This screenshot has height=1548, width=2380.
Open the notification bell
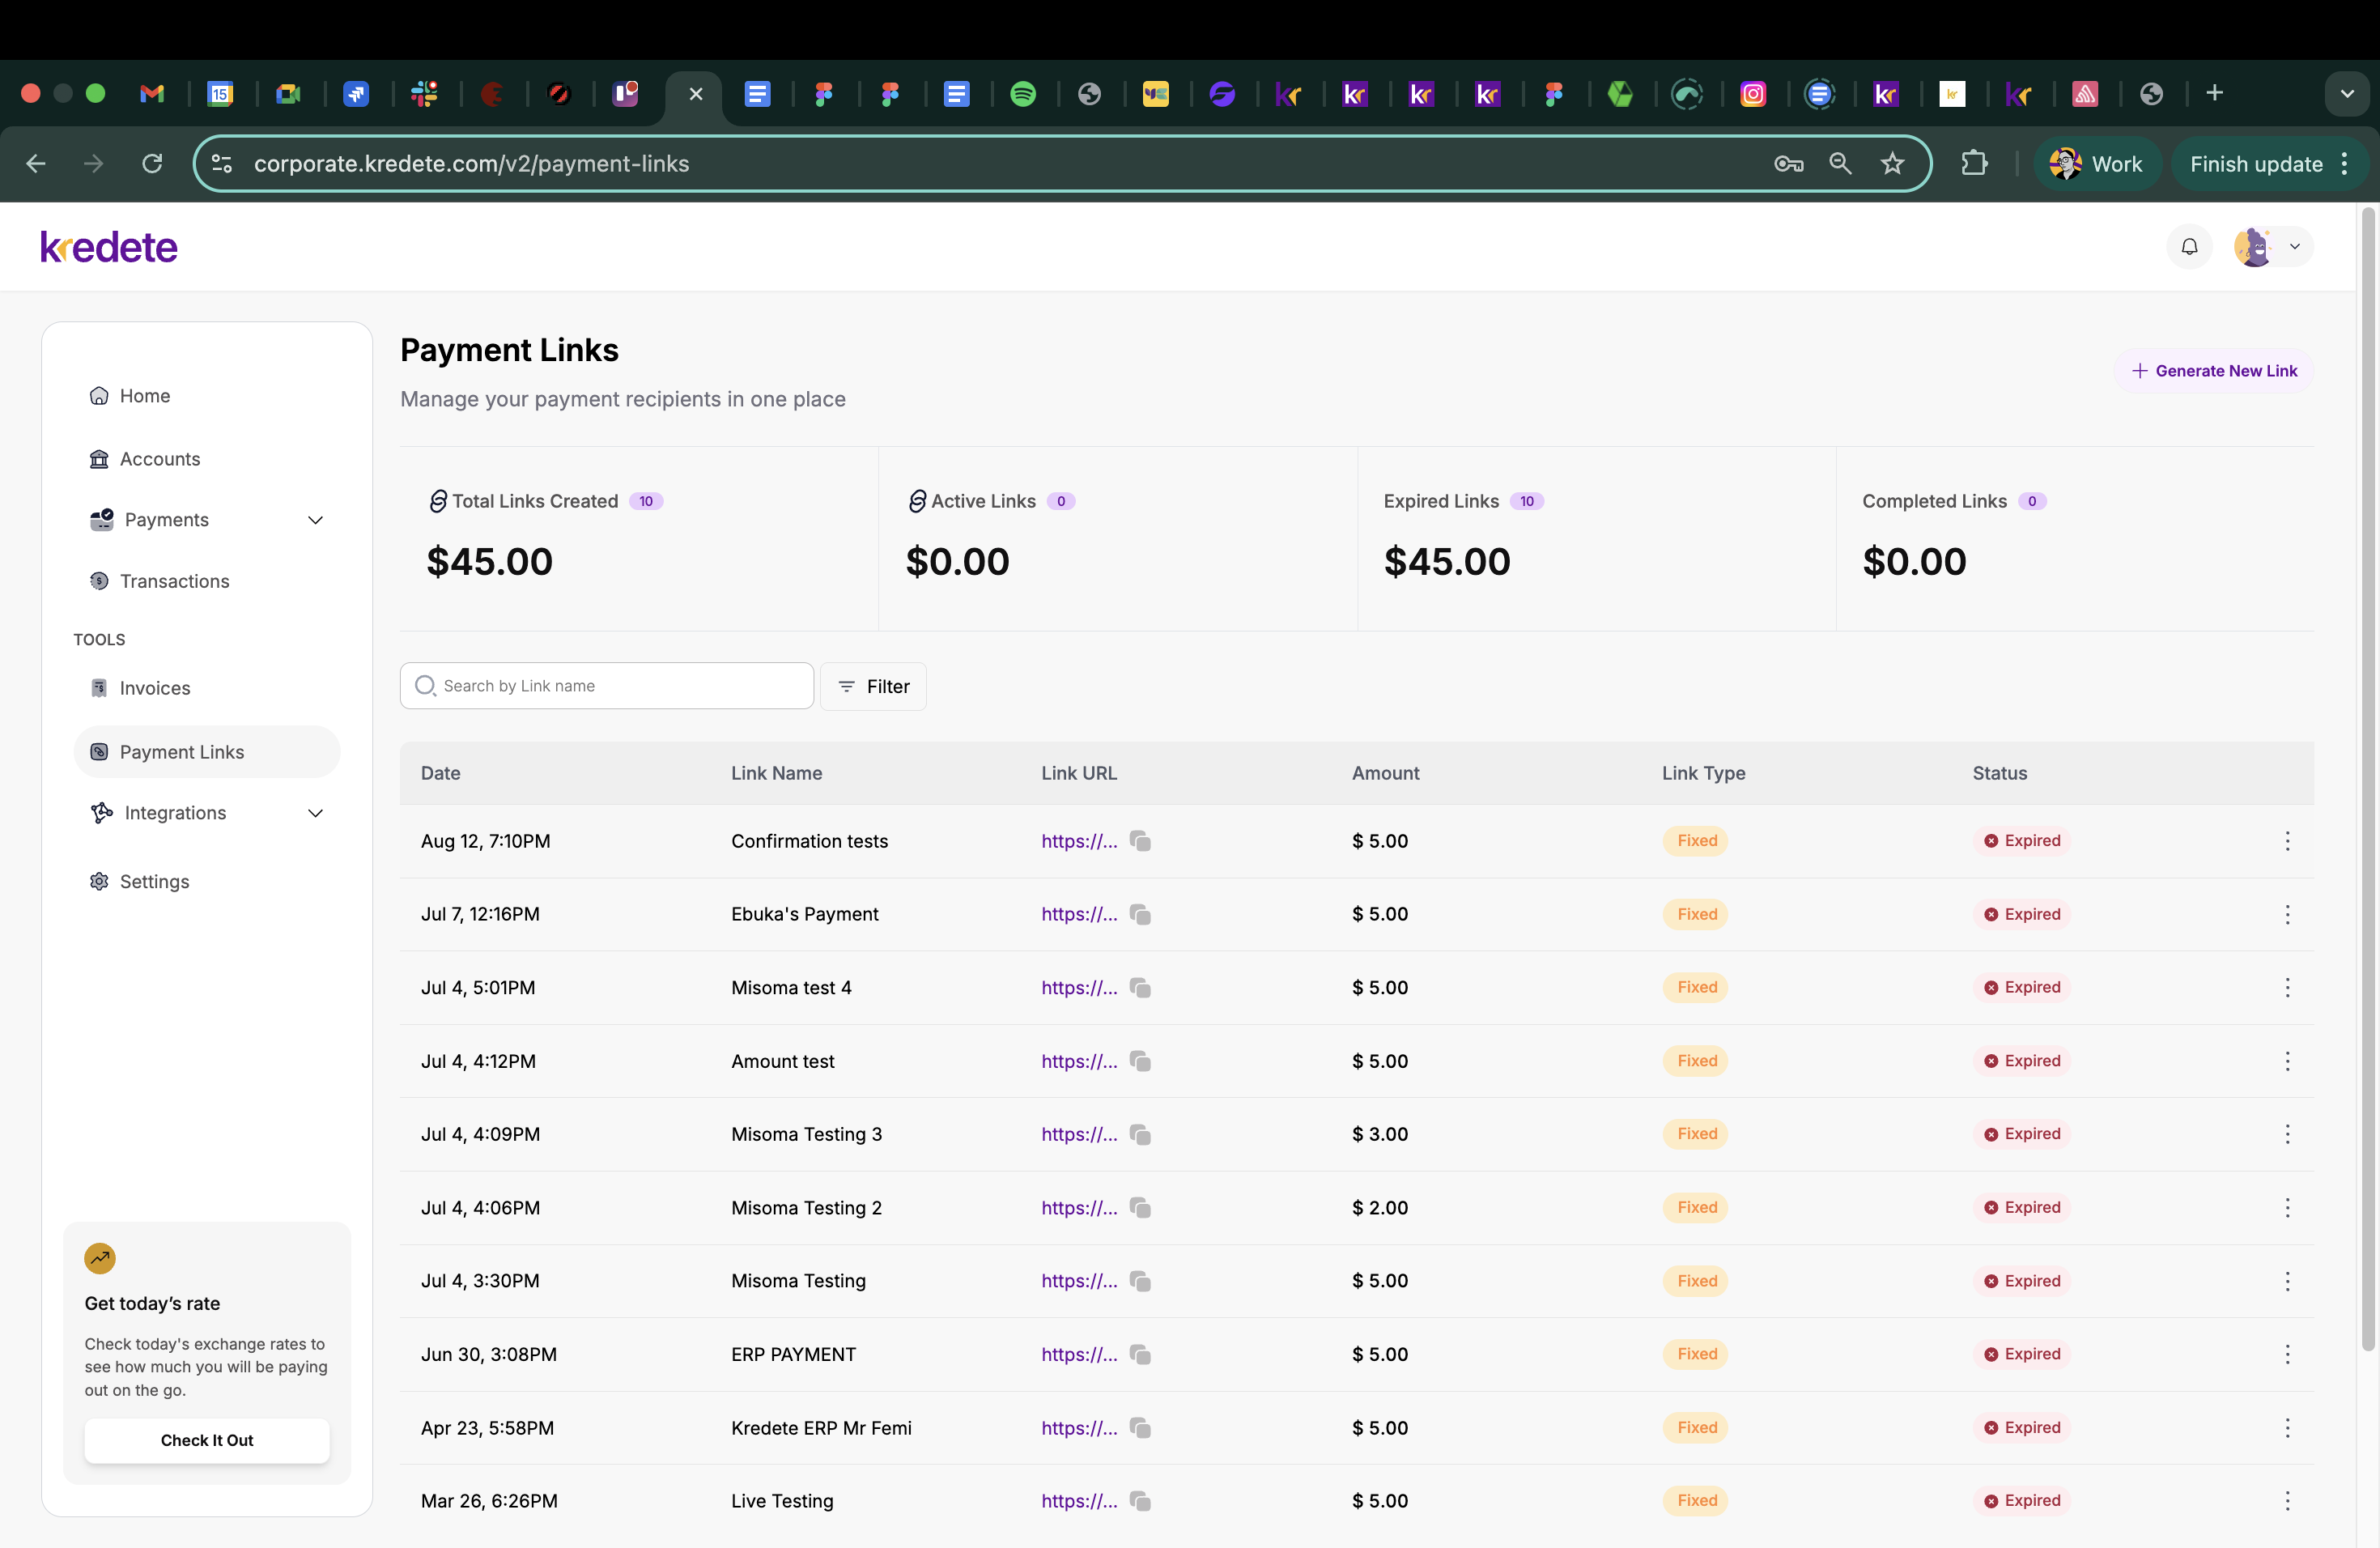[x=2188, y=246]
